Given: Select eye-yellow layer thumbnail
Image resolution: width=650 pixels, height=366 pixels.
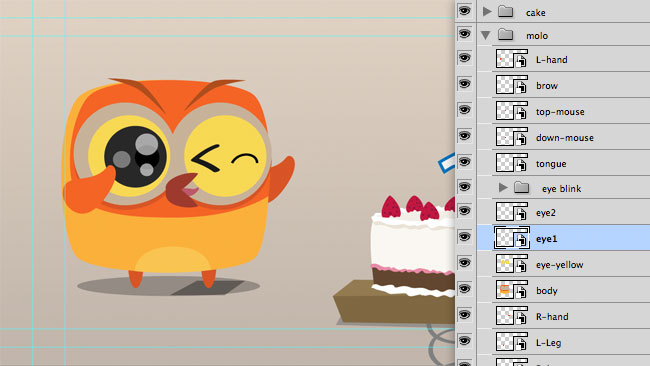Looking at the screenshot, I should click(512, 264).
